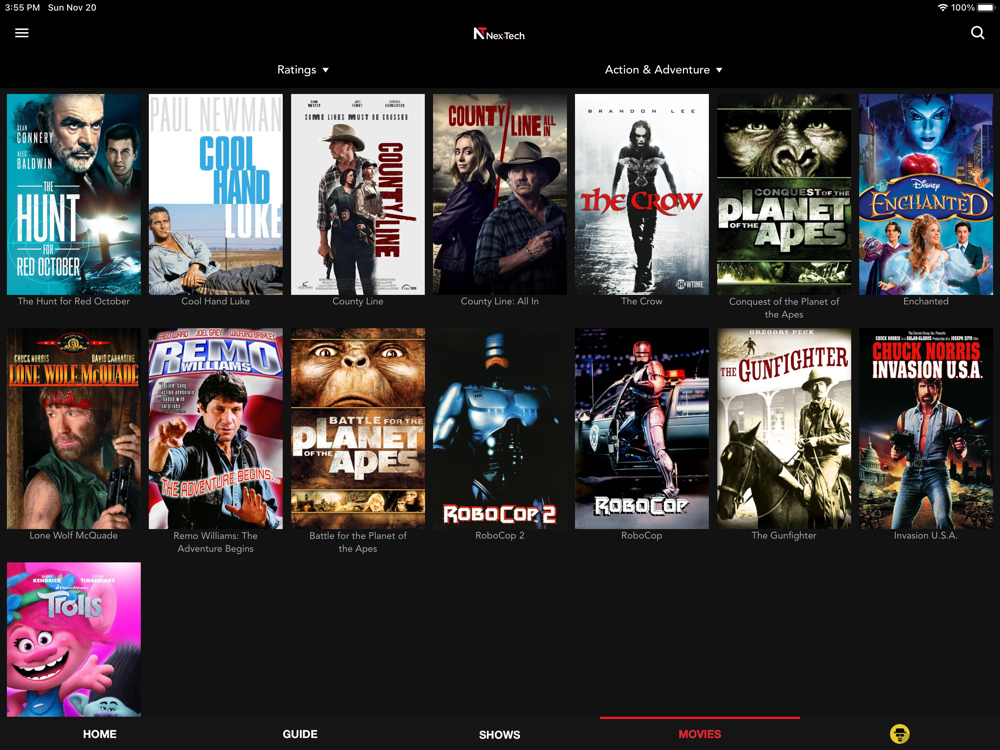Open The Crow movie poster
Image resolution: width=1000 pixels, height=750 pixels.
tap(642, 195)
